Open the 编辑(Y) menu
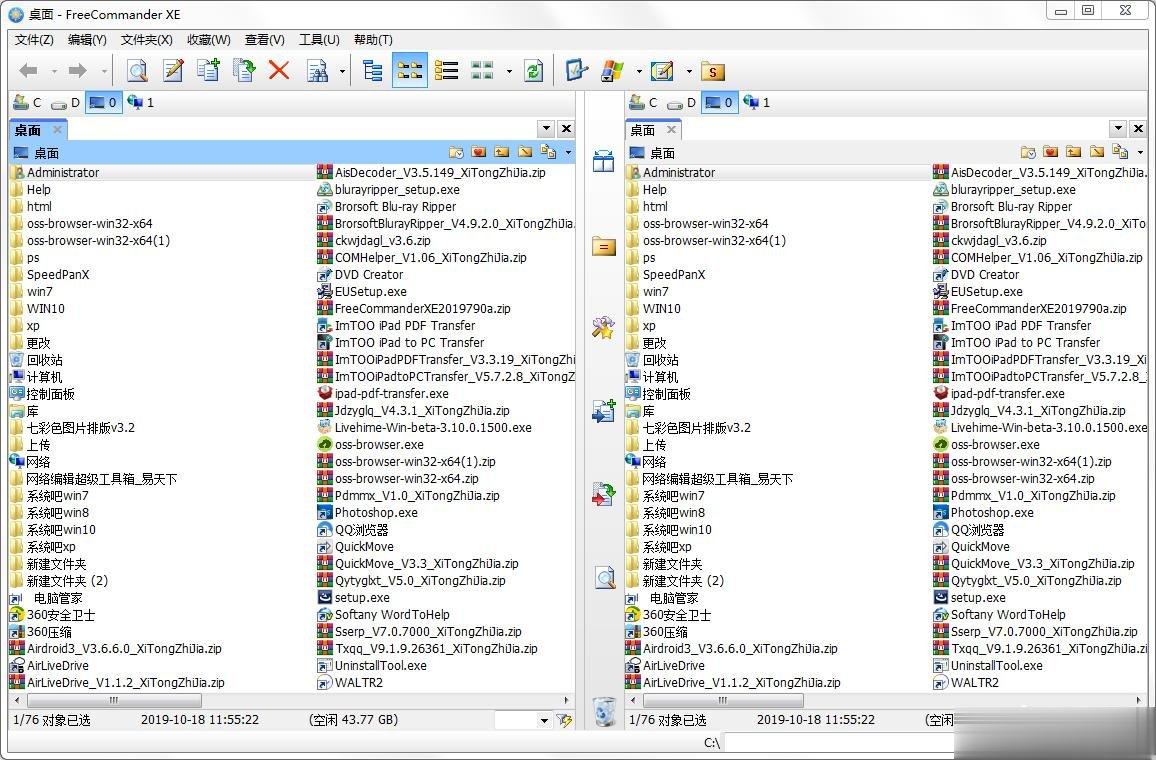This screenshot has height=760, width=1156. pos(87,40)
